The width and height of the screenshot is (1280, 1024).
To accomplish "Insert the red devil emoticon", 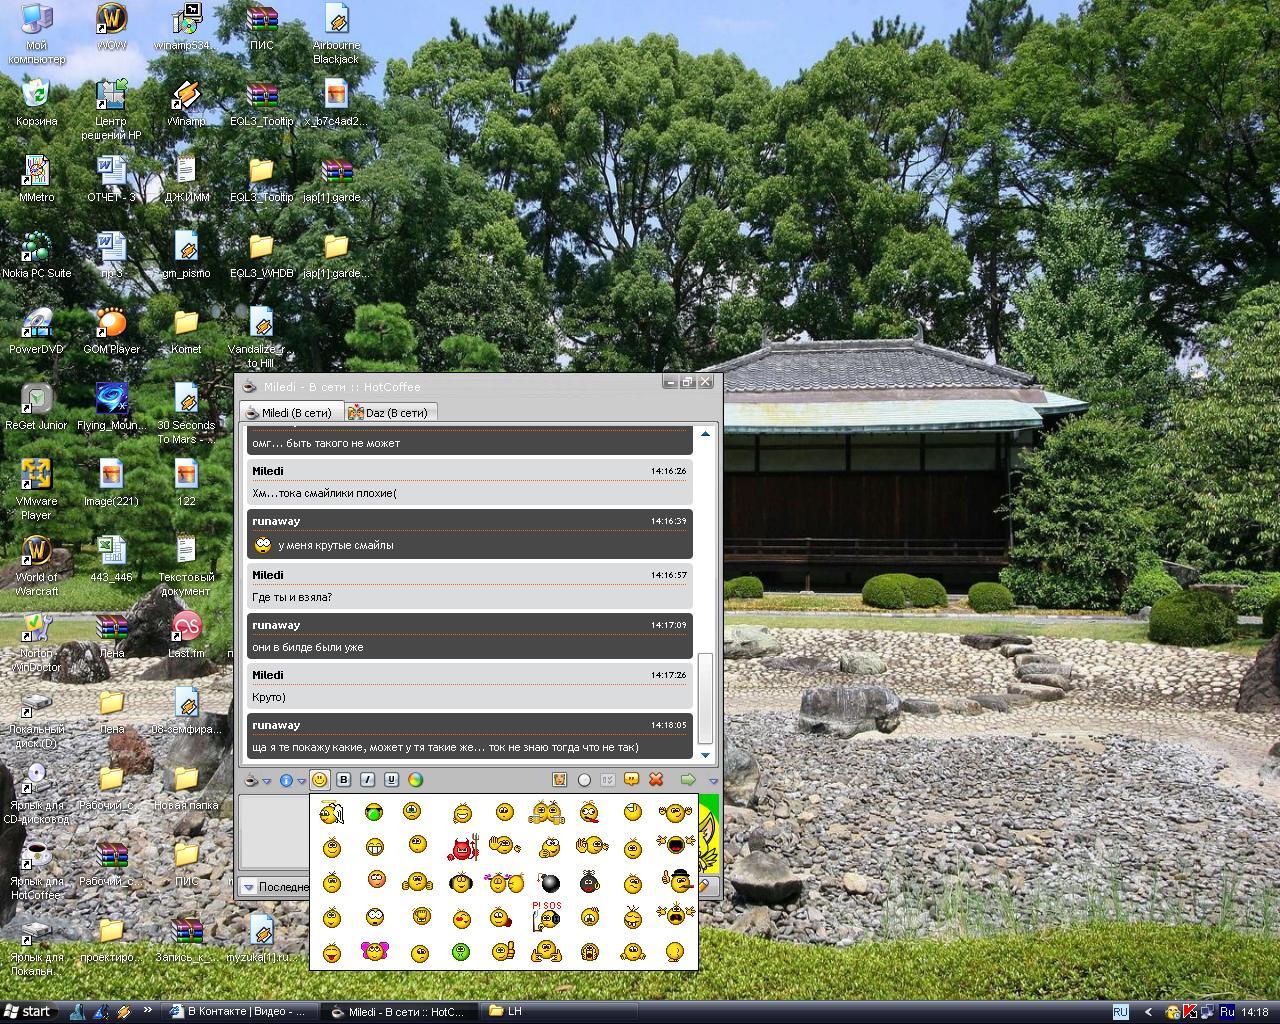I will 465,848.
